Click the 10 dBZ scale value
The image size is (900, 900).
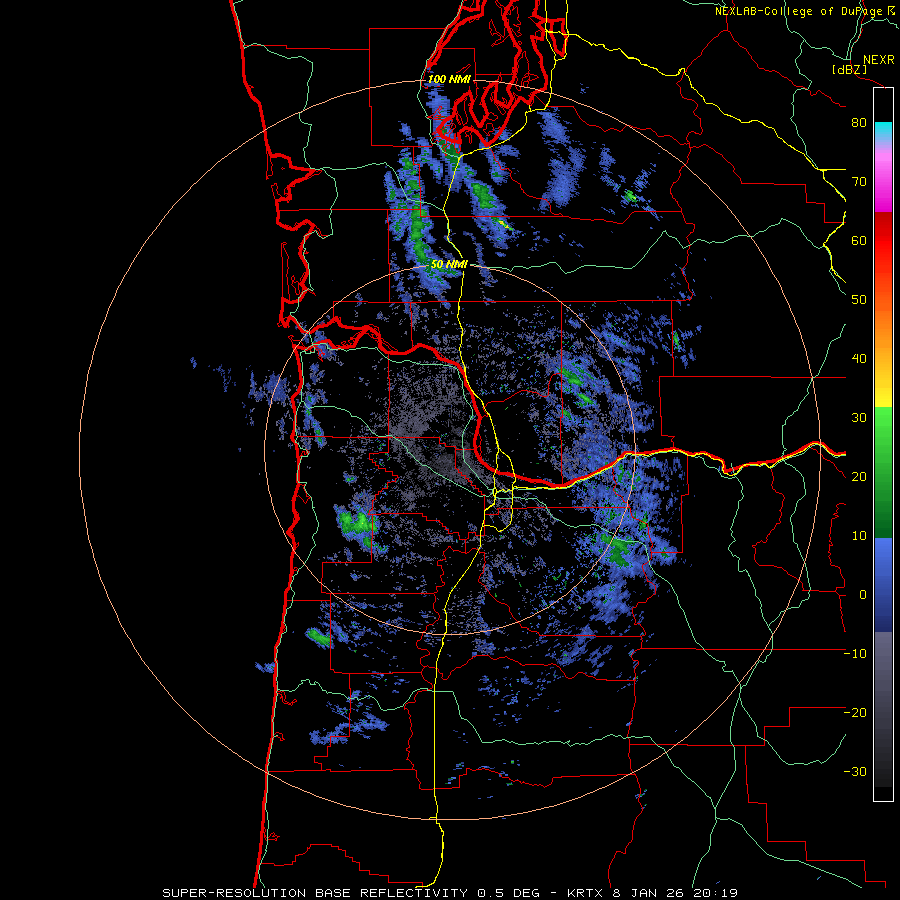click(859, 536)
